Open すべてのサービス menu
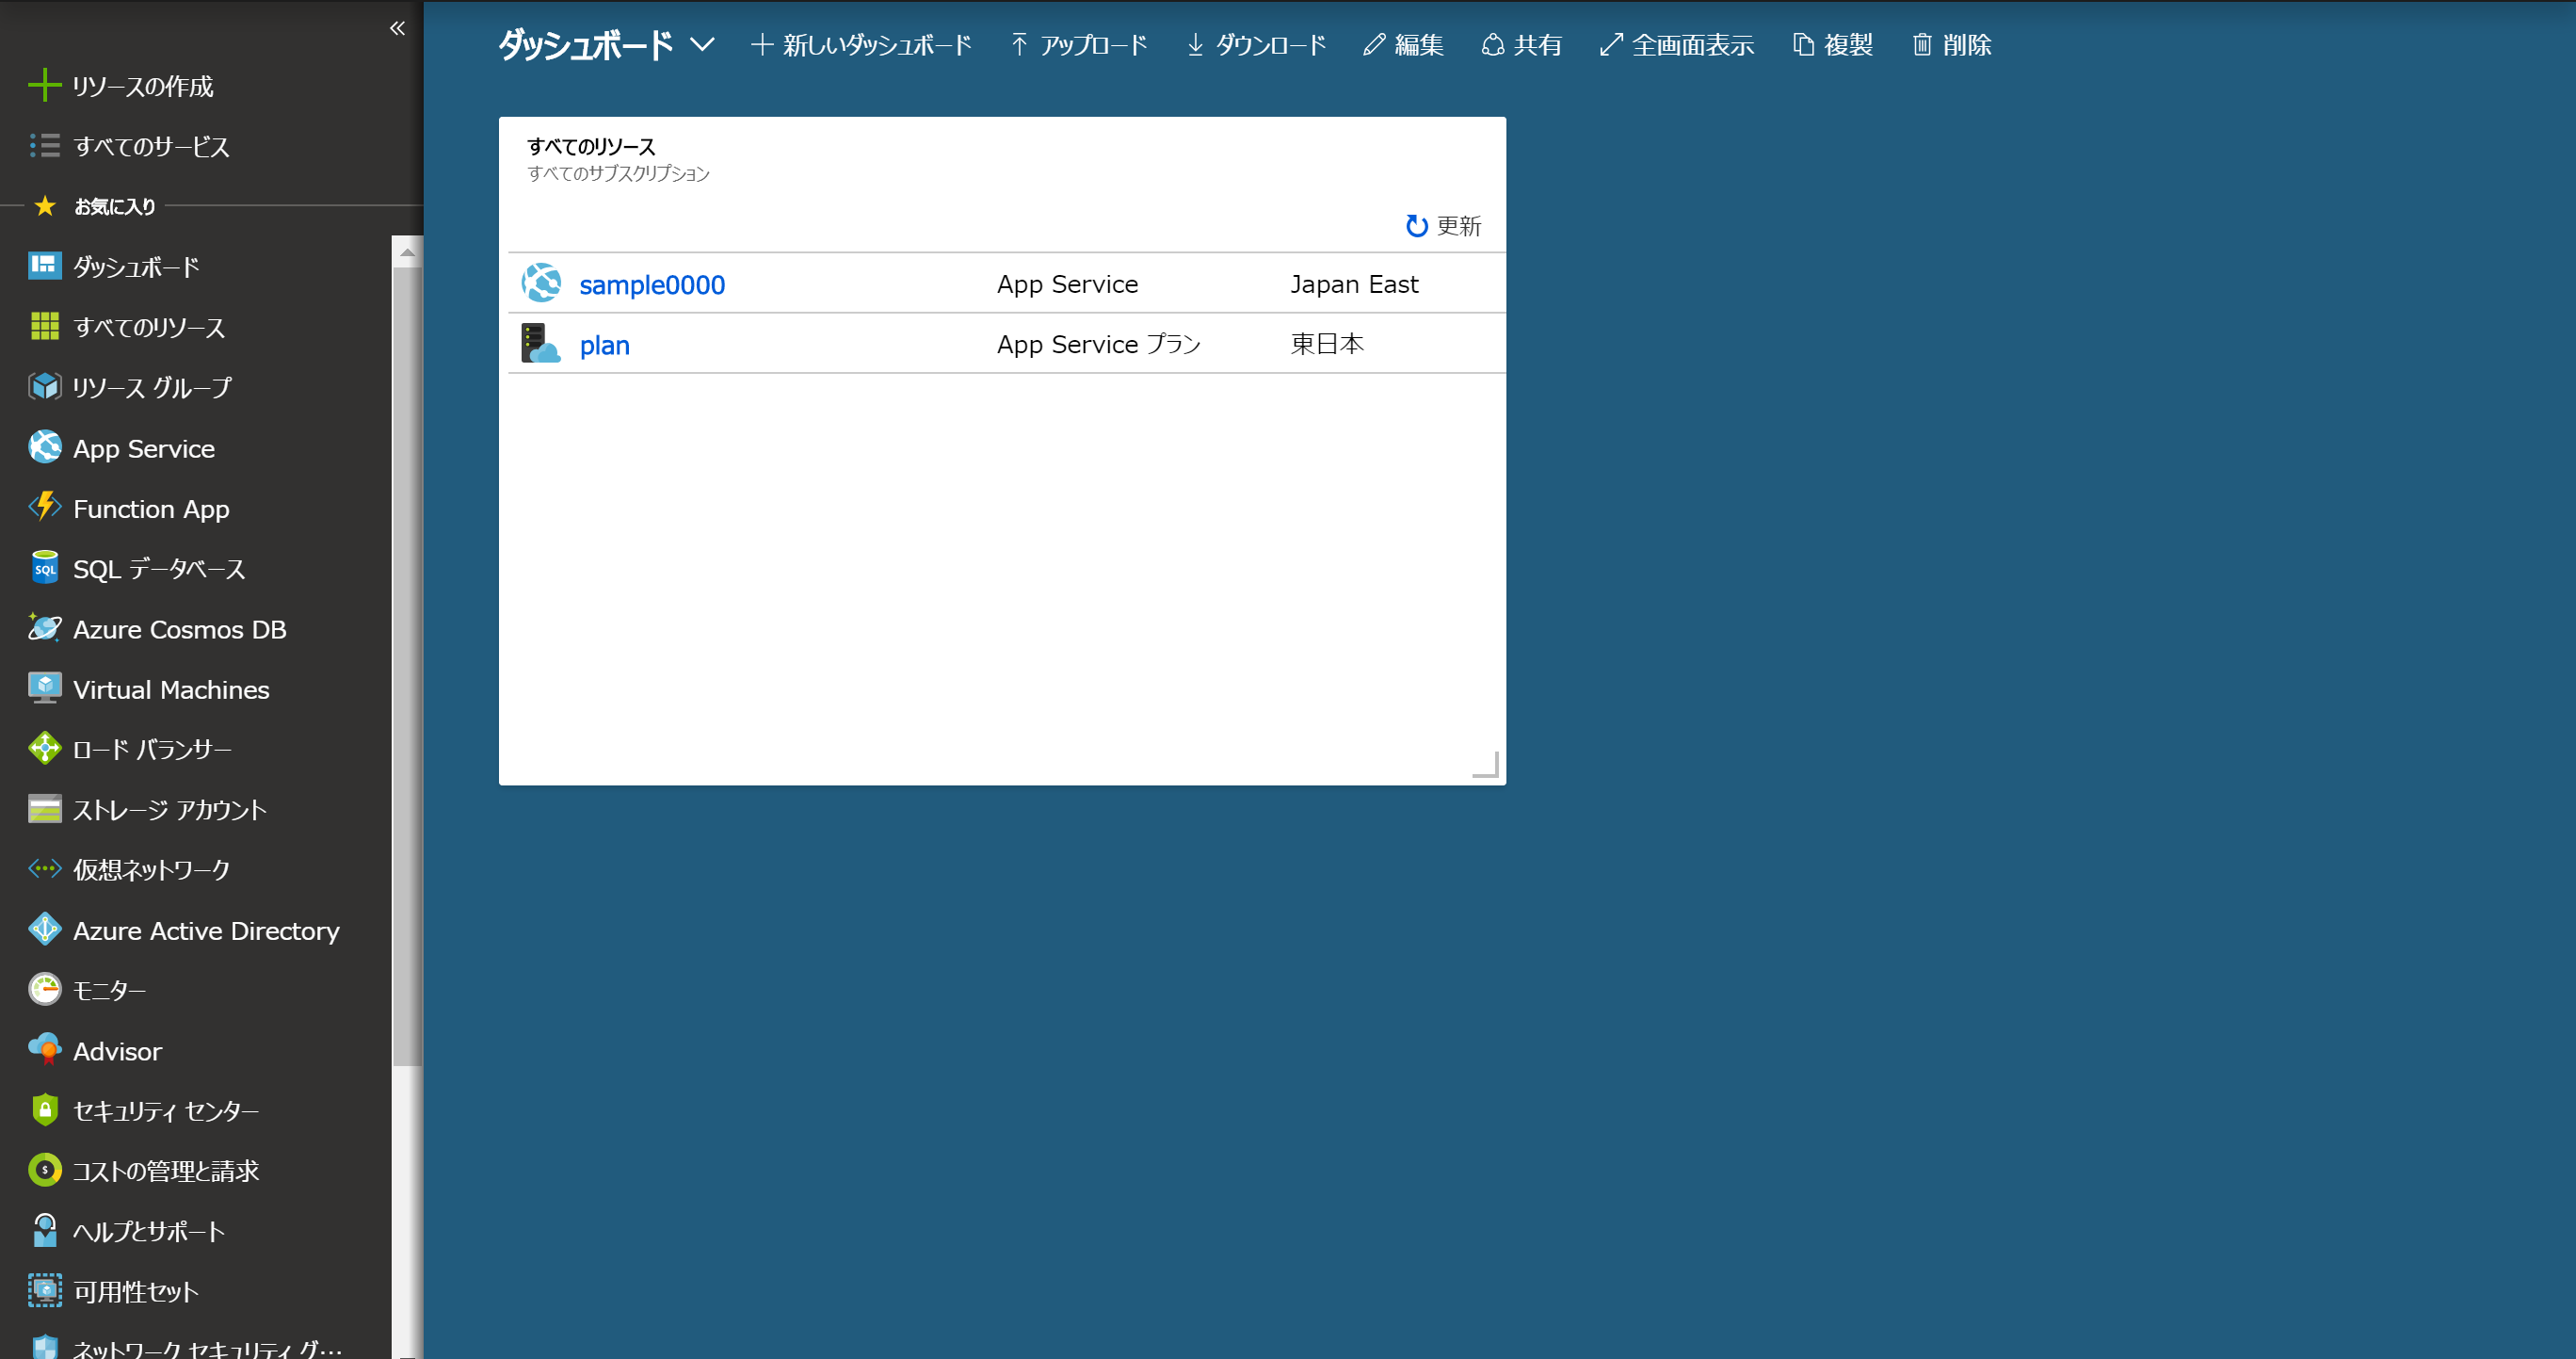Viewport: 2576px width, 1359px height. click(151, 146)
